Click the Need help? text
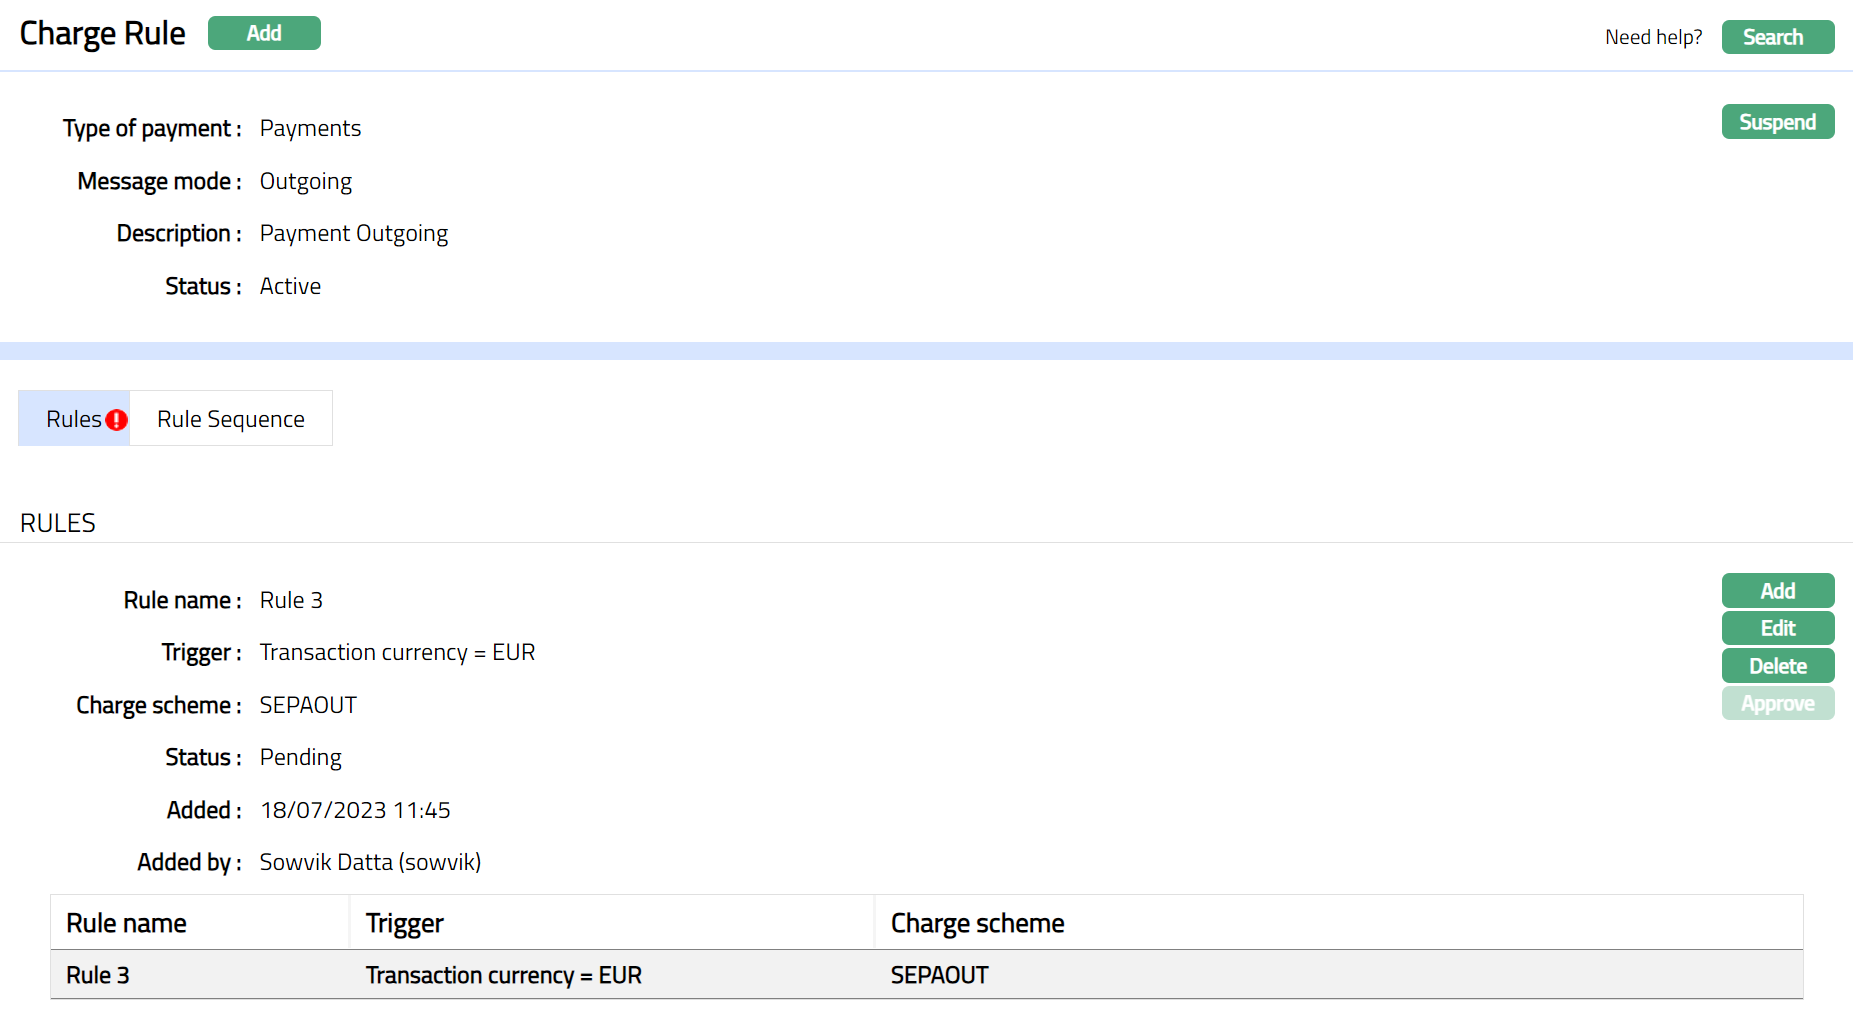The width and height of the screenshot is (1853, 1019). point(1653,37)
